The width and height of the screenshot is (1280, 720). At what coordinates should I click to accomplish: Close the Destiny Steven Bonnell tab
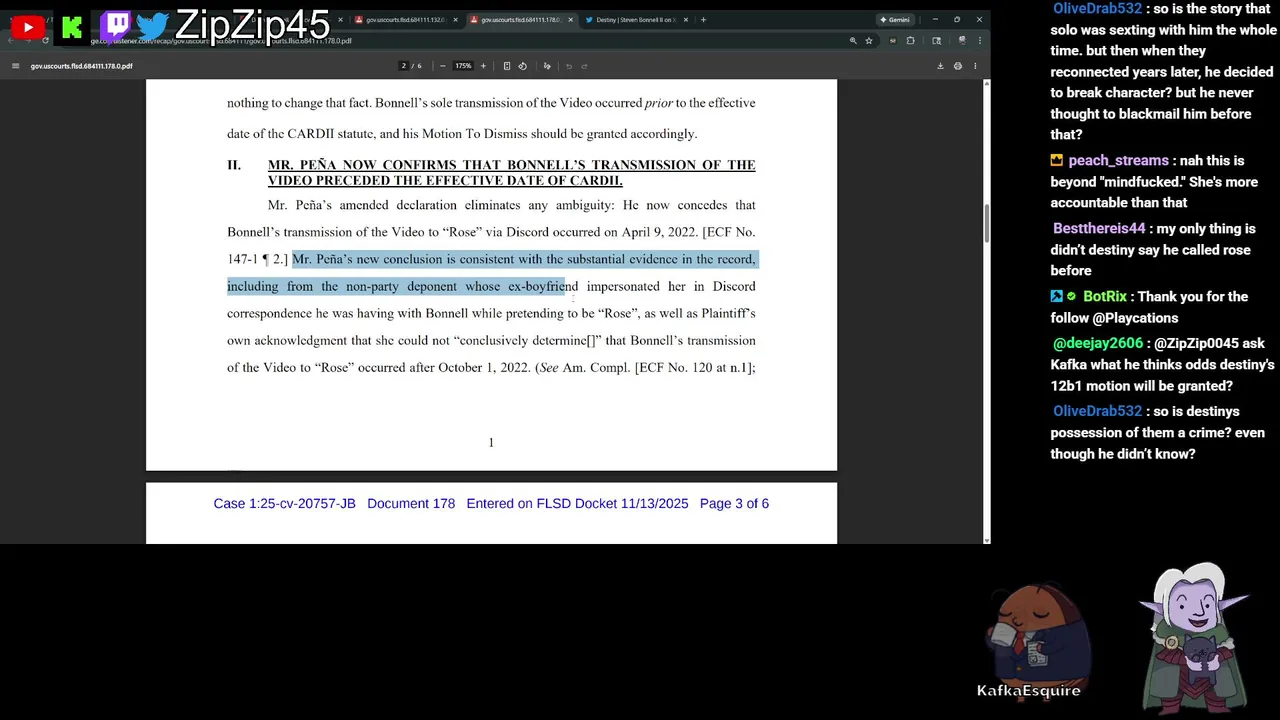click(687, 19)
